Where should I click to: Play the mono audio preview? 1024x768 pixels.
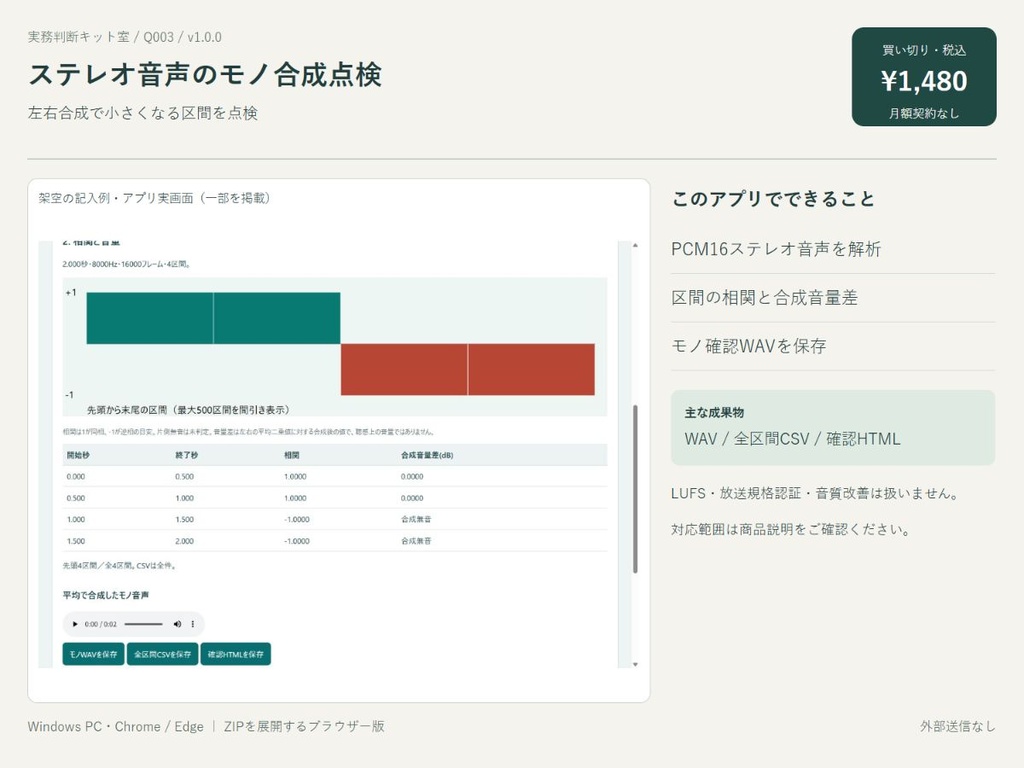click(75, 624)
